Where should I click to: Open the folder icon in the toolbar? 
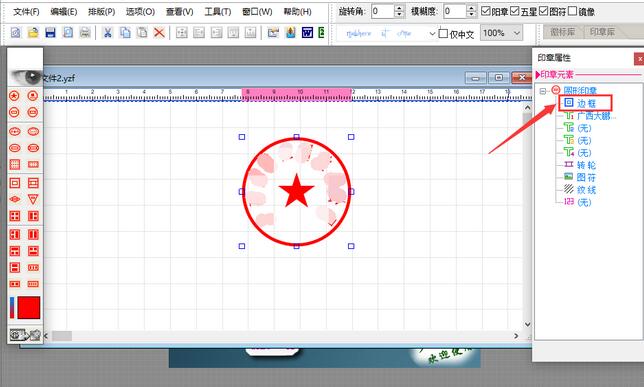pos(33,32)
